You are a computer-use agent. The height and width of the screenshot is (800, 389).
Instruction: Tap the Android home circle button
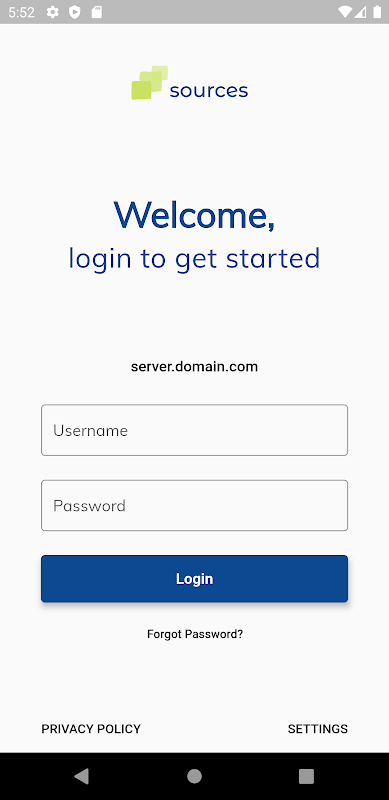(x=194, y=776)
